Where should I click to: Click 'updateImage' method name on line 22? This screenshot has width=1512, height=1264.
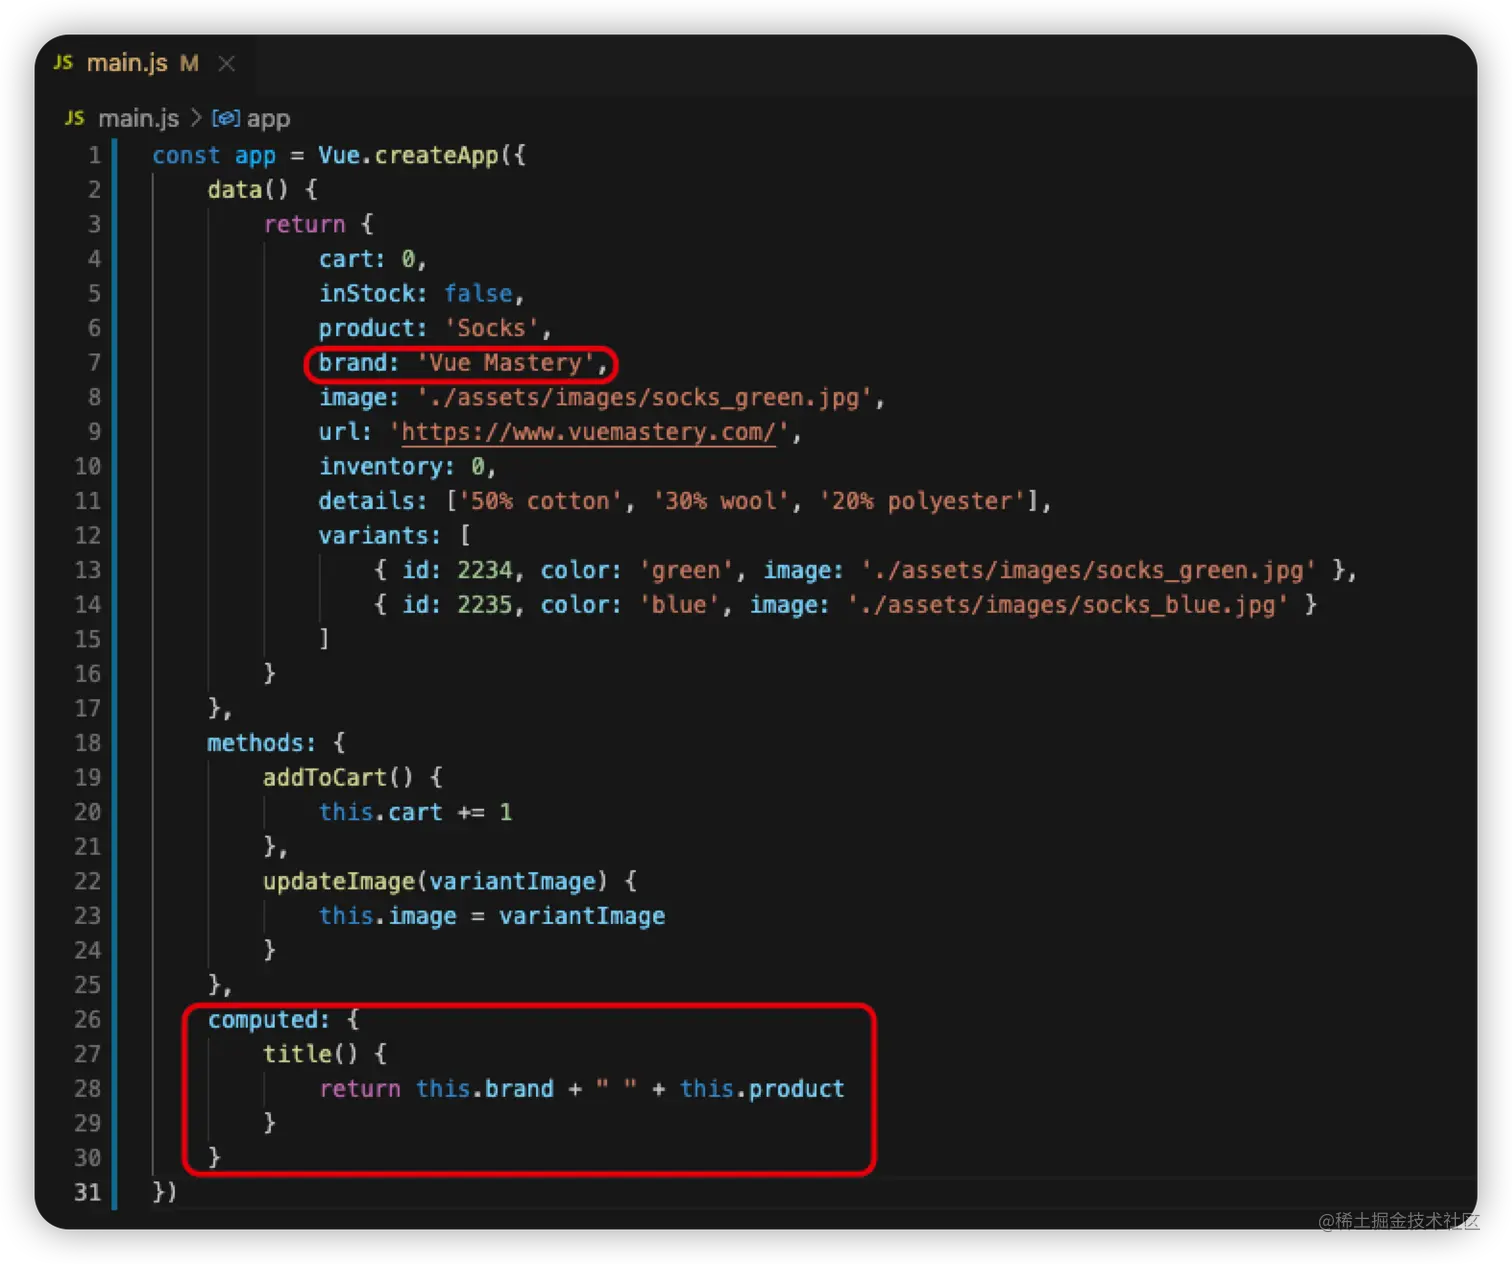tap(339, 881)
